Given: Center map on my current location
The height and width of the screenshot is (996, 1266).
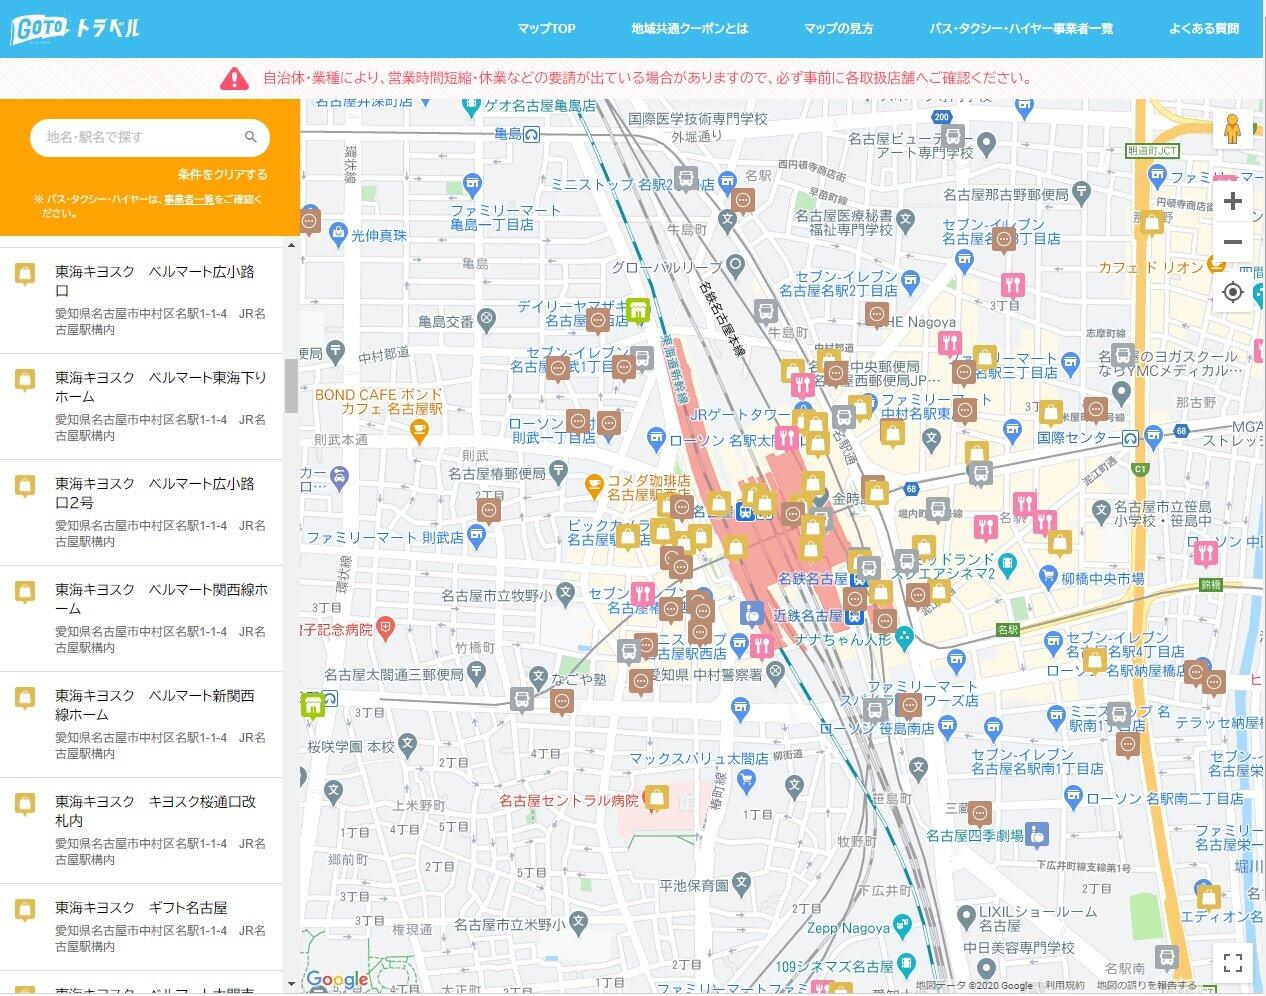Looking at the screenshot, I should pyautogui.click(x=1232, y=292).
